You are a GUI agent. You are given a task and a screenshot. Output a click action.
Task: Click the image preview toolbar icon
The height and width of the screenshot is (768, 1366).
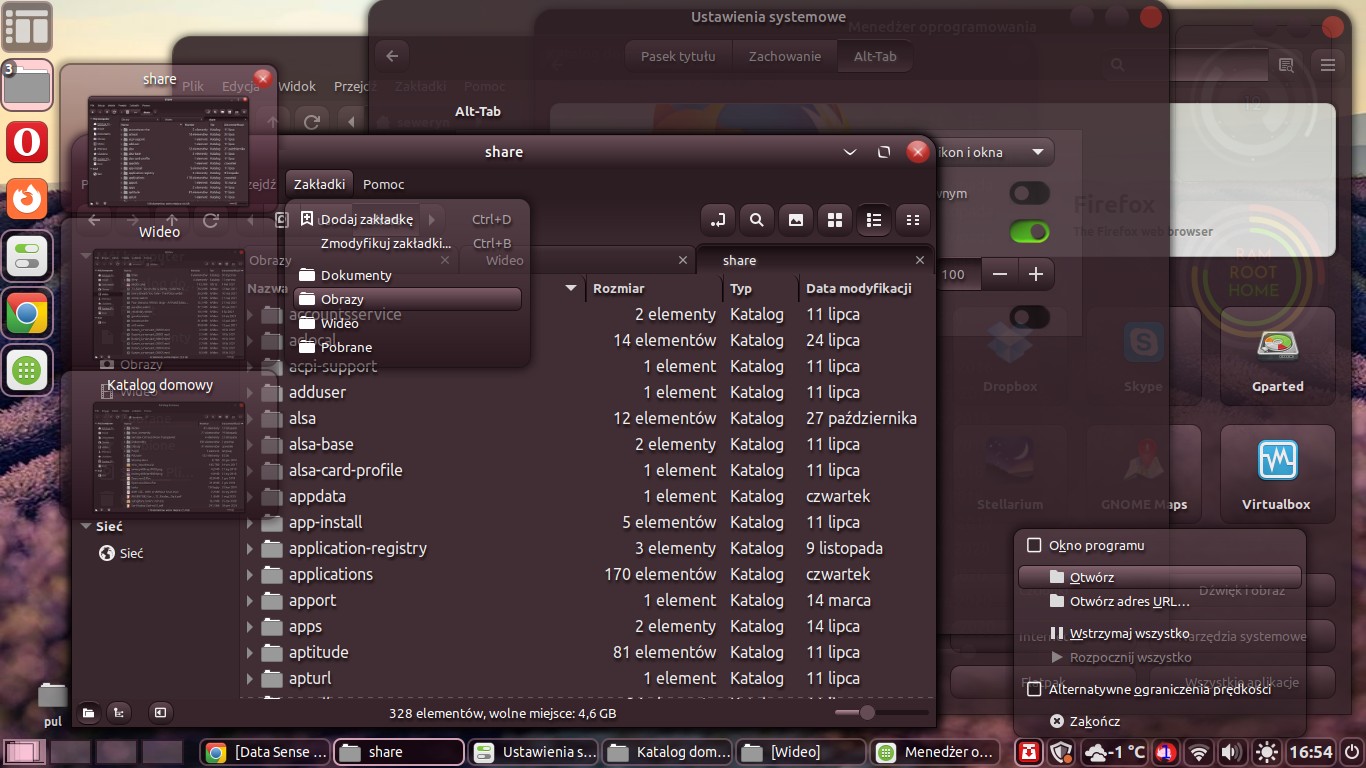(796, 220)
